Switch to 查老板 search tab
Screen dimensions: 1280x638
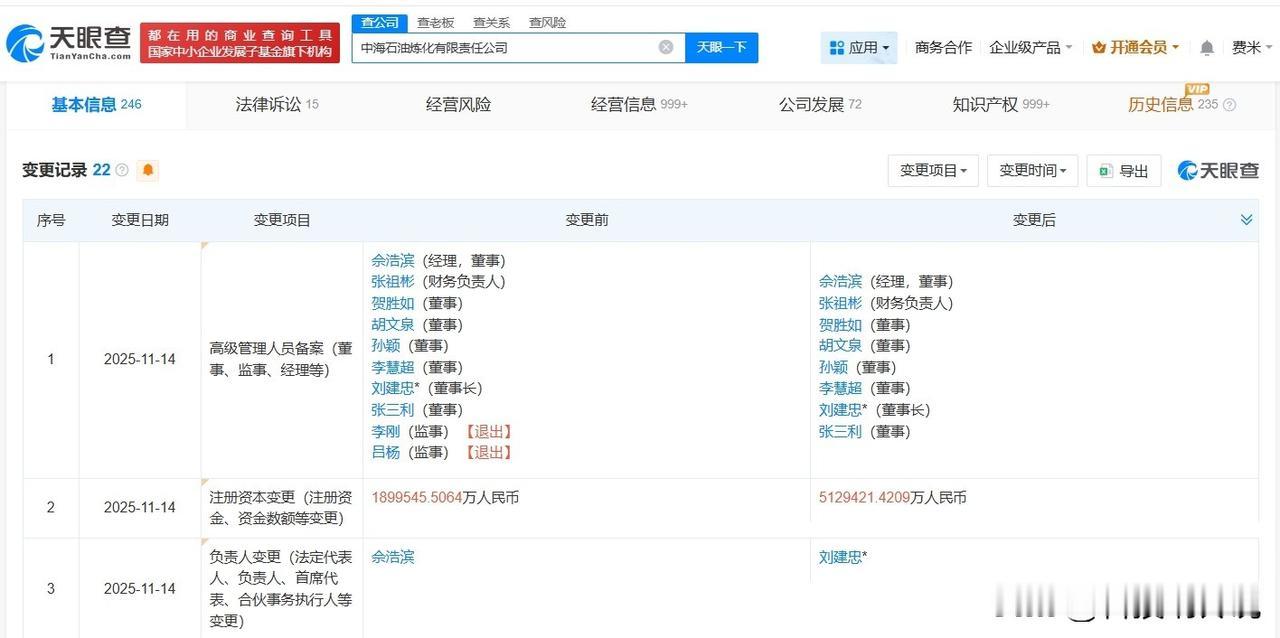435,22
